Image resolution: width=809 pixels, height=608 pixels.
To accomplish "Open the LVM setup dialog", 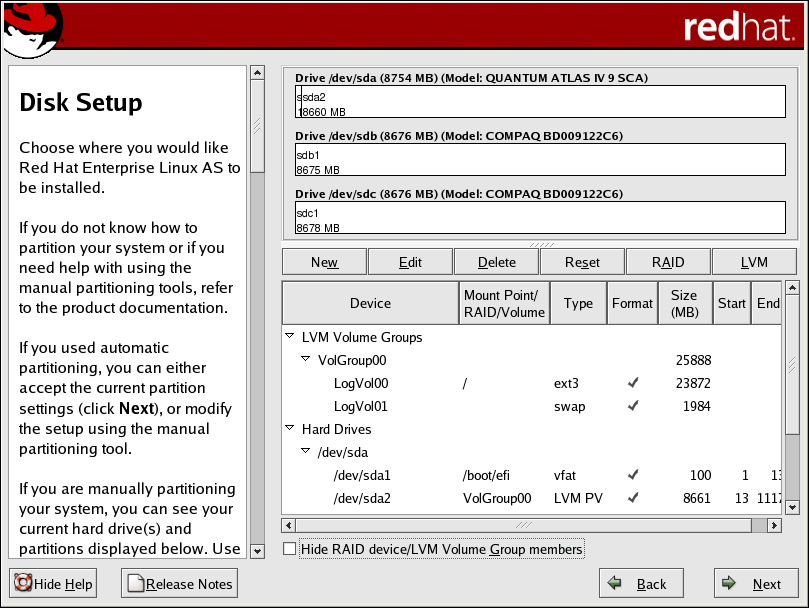I will [x=753, y=261].
